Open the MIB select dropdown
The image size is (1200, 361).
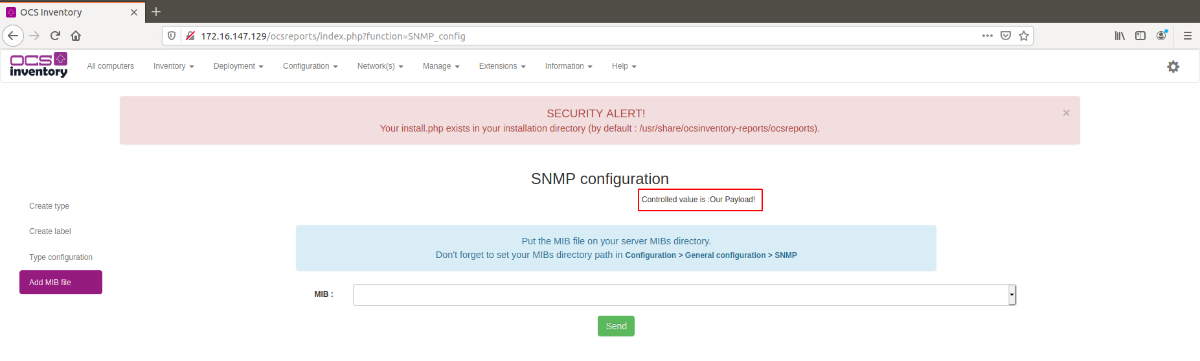pos(685,294)
